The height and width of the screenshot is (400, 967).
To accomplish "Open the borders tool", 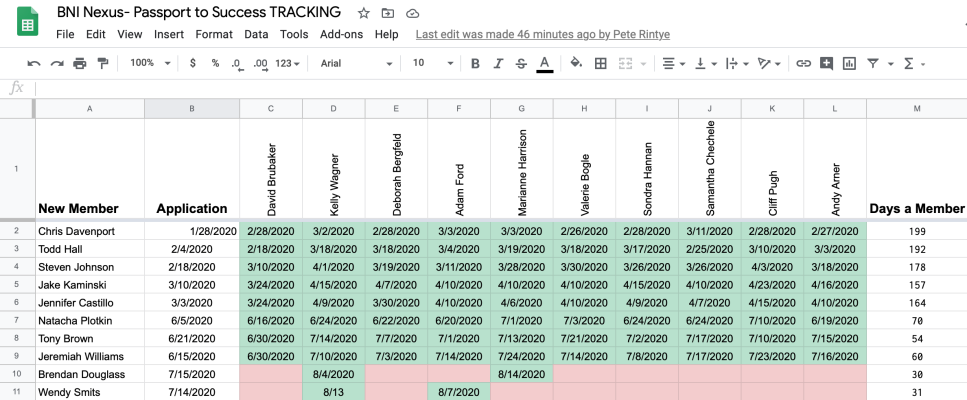I will pyautogui.click(x=601, y=63).
